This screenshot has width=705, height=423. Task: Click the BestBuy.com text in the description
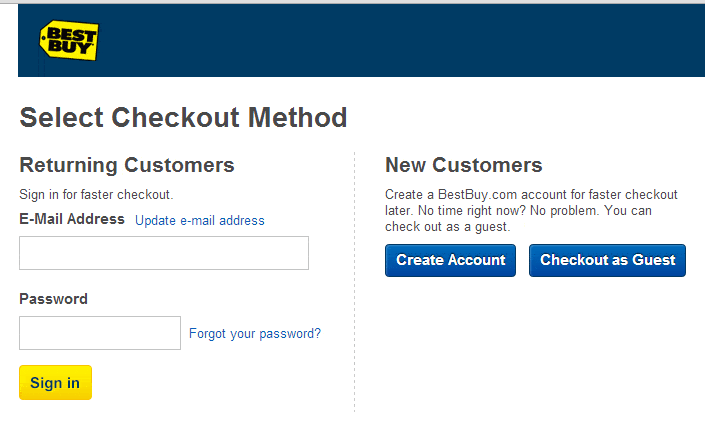coord(477,195)
